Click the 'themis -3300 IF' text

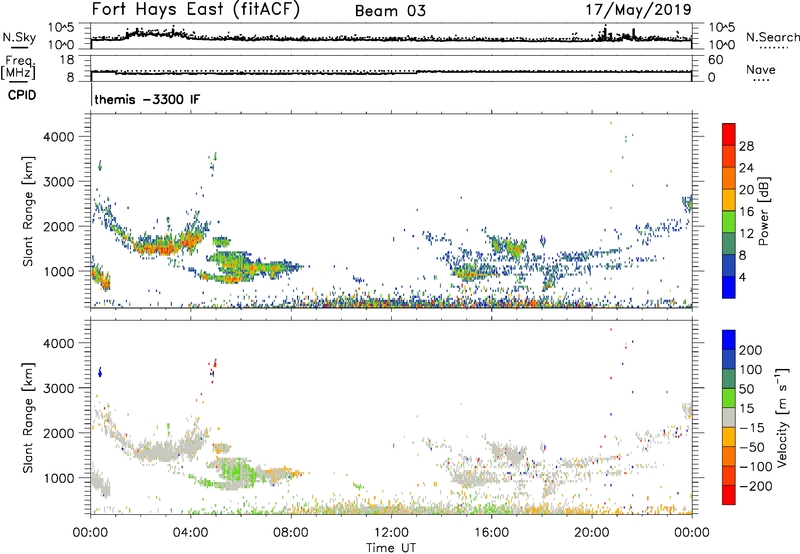(x=147, y=99)
